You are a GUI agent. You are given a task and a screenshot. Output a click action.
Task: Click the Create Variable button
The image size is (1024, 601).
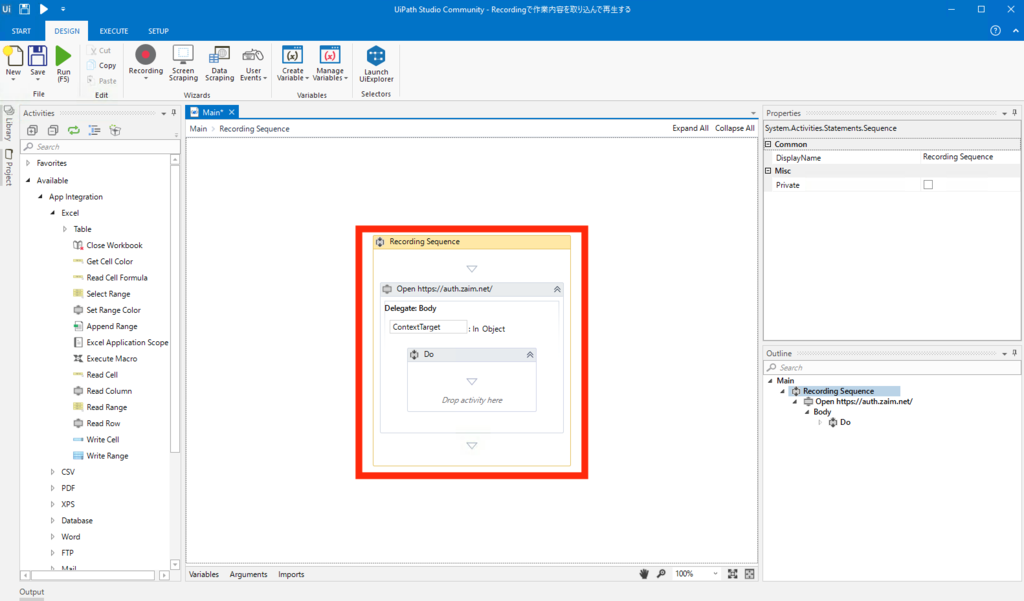click(x=293, y=63)
